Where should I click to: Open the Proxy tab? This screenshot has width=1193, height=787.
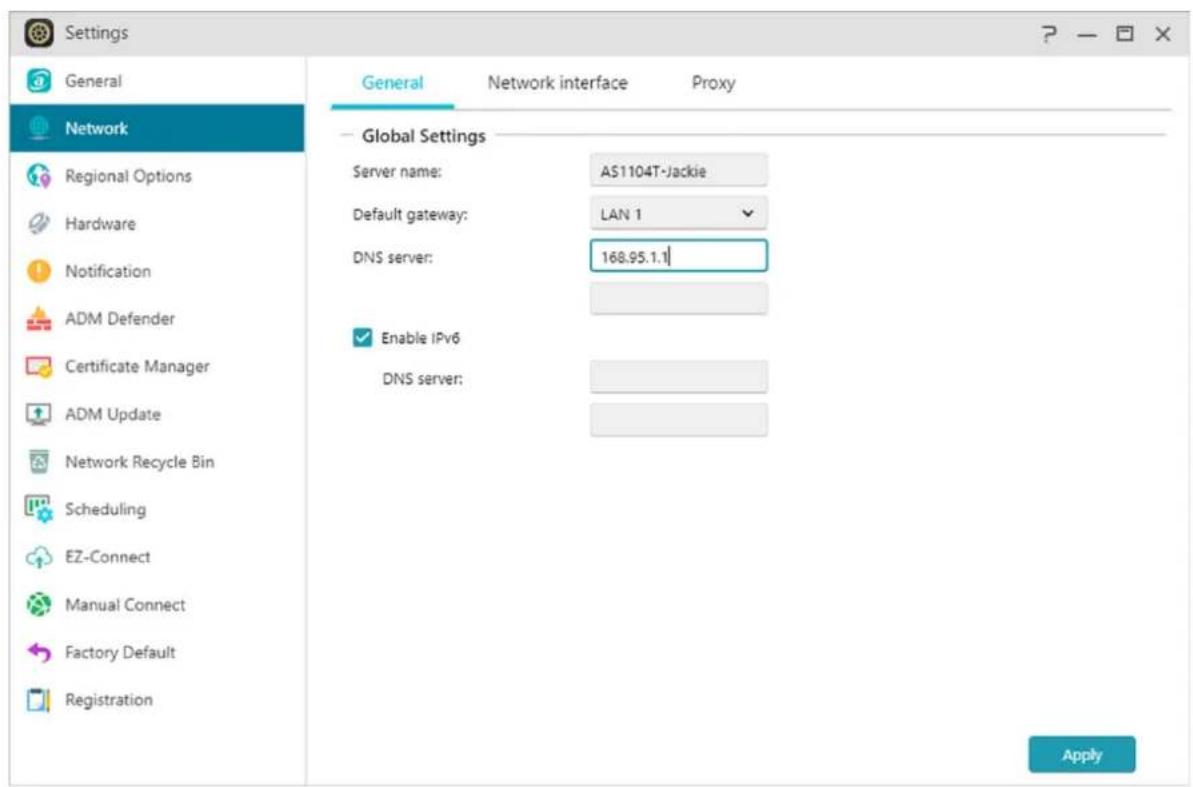pos(713,84)
